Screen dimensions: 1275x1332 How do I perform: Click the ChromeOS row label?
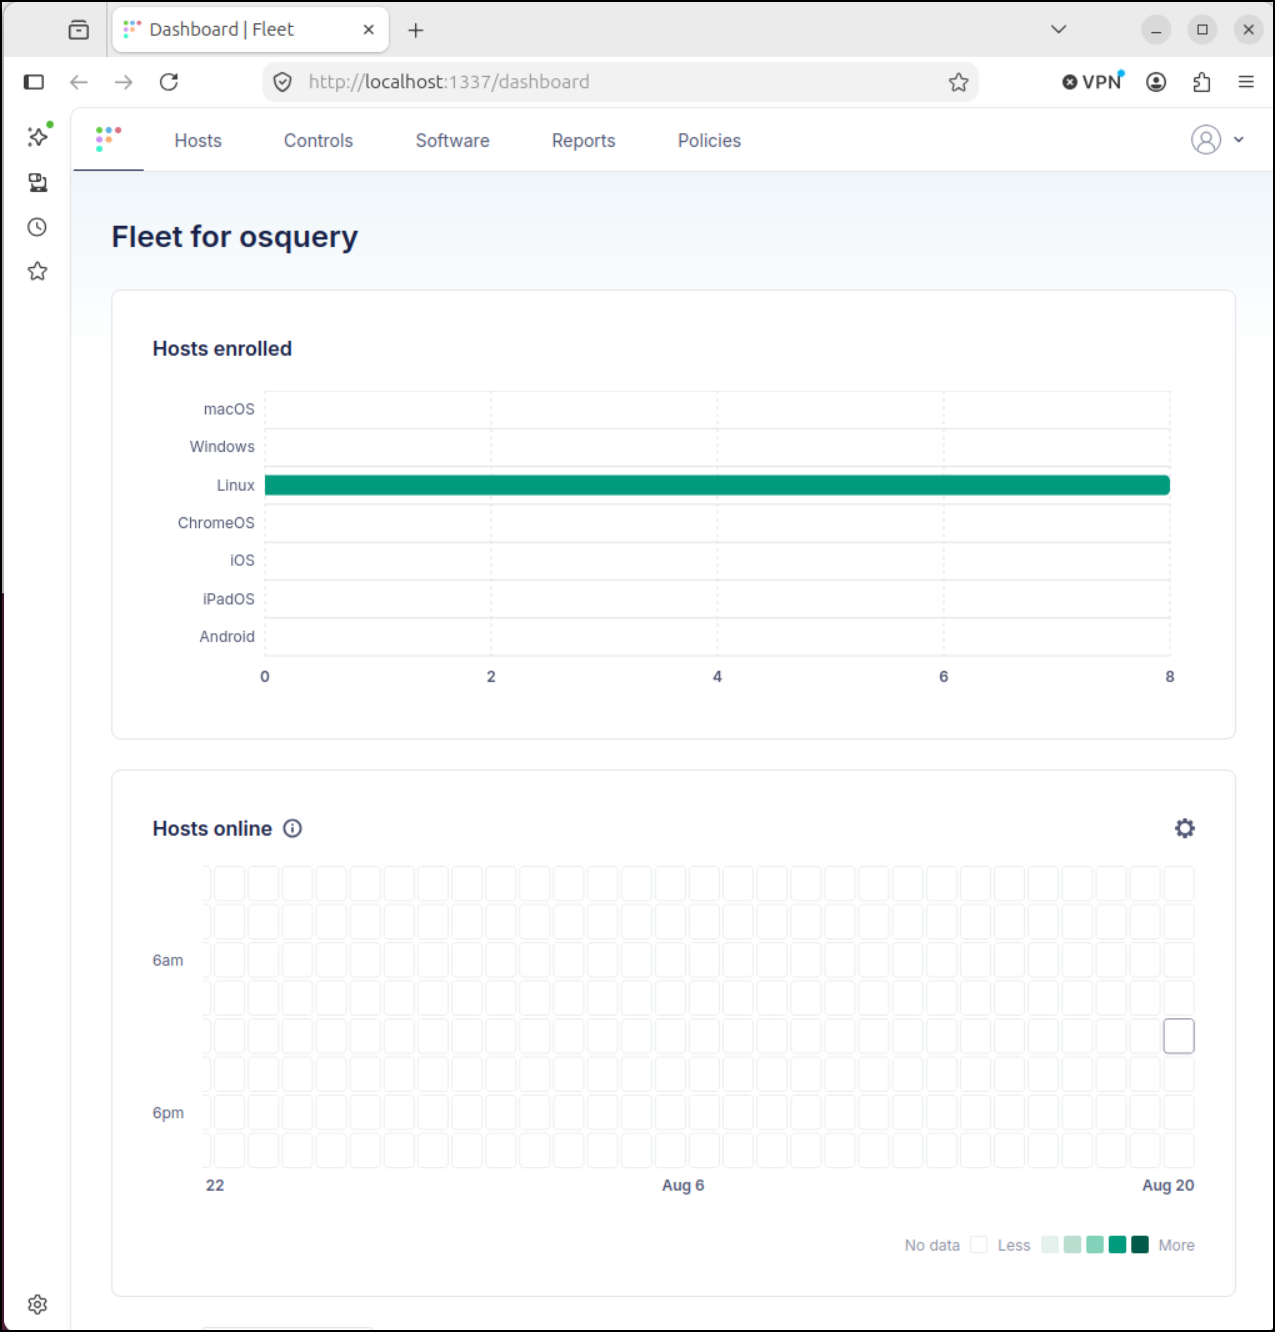(x=216, y=523)
